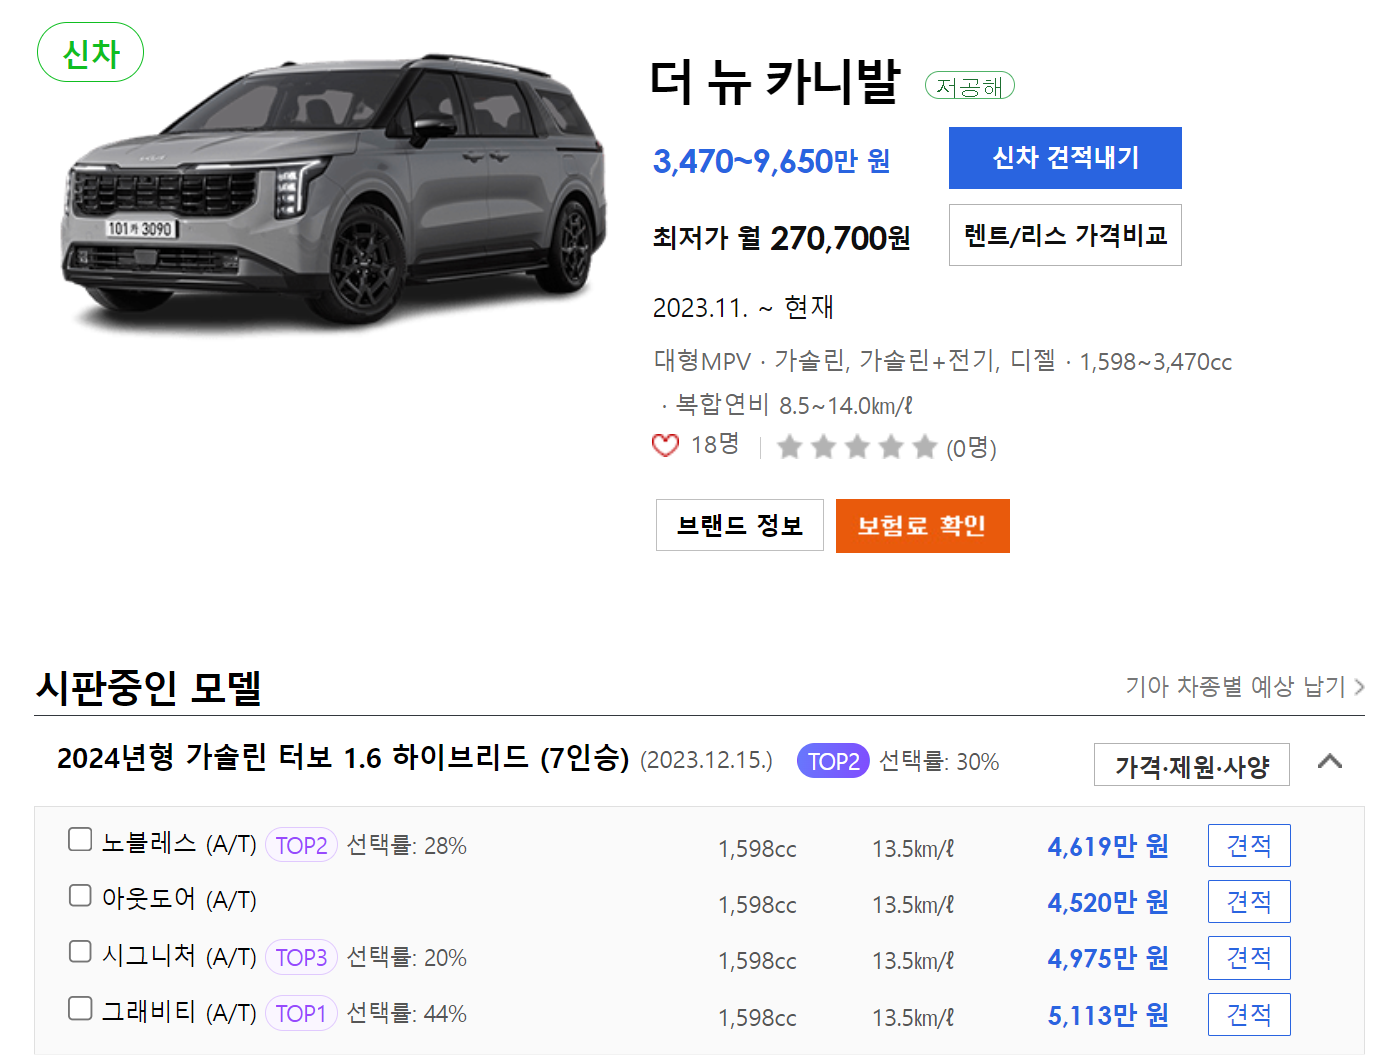This screenshot has width=1397, height=1064.
Task: Open 렌트/리스 가격비교
Action: [x=1065, y=235]
